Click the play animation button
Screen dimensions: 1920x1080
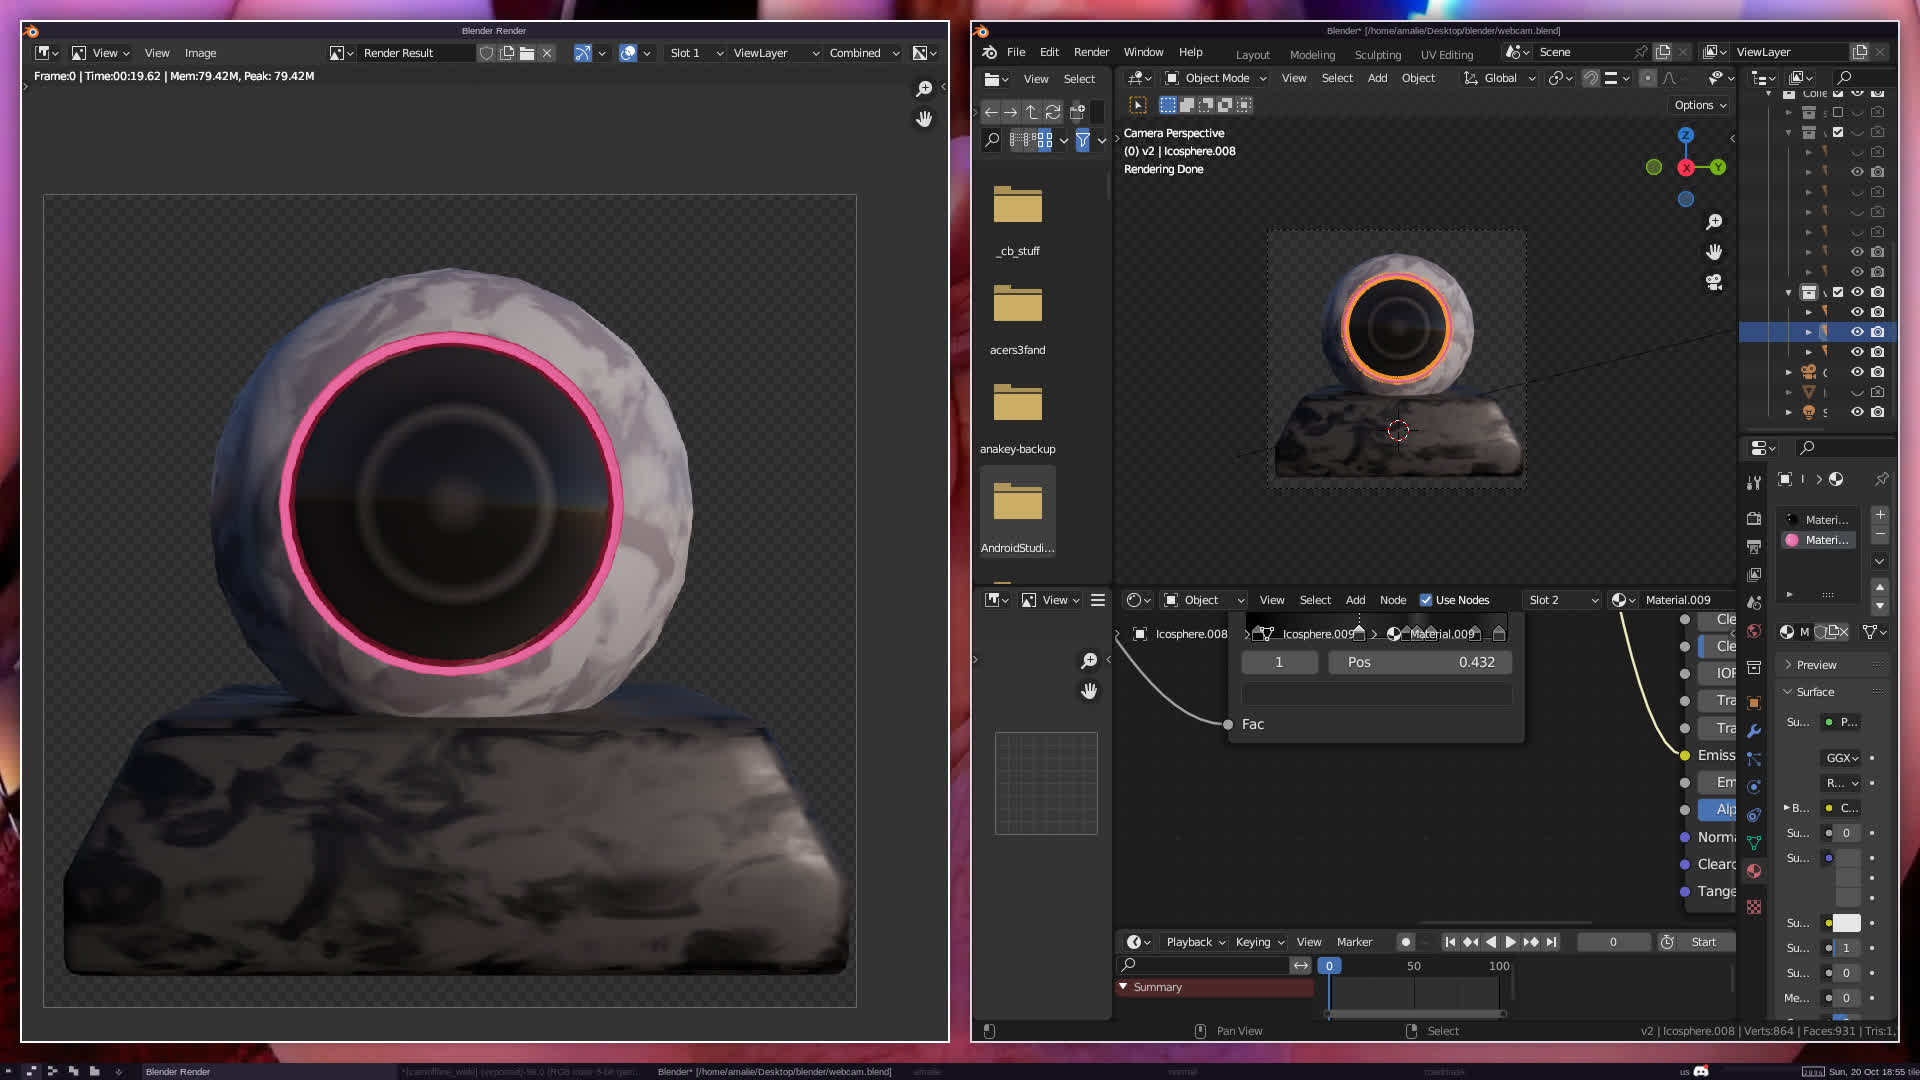1511,942
